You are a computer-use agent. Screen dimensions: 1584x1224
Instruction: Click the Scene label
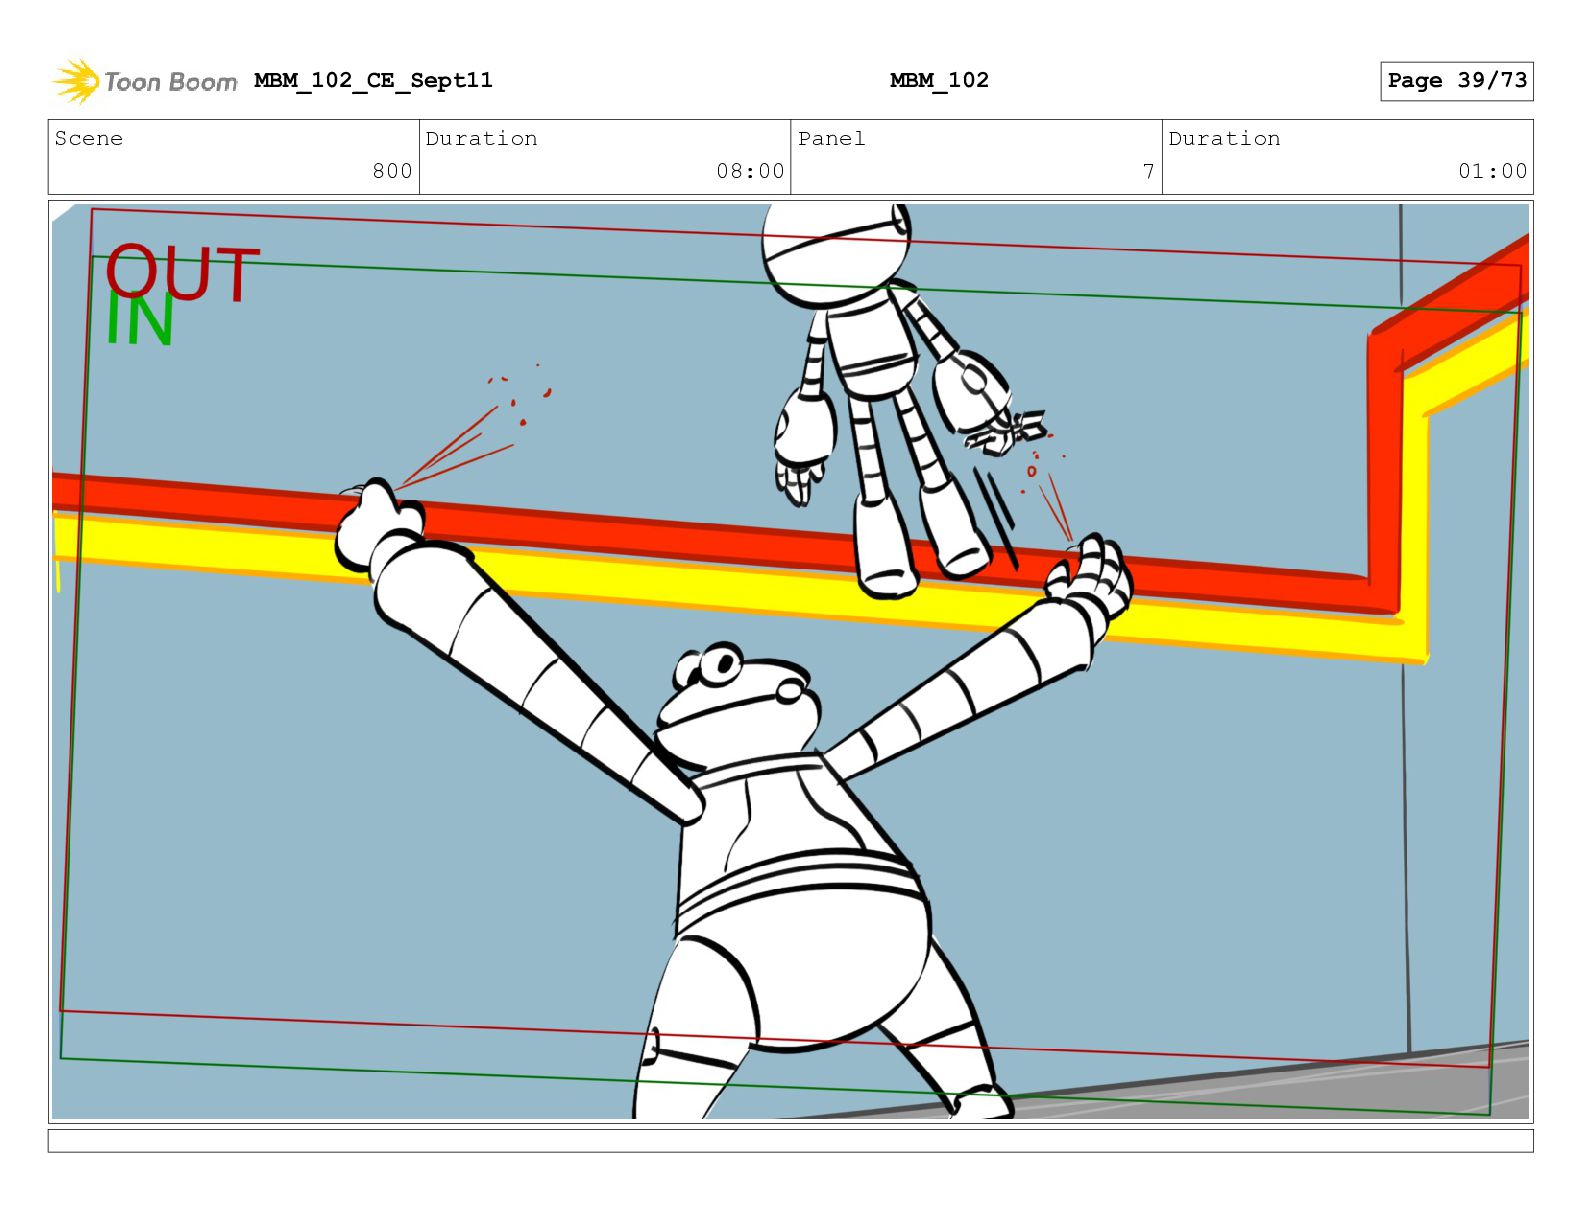(89, 138)
